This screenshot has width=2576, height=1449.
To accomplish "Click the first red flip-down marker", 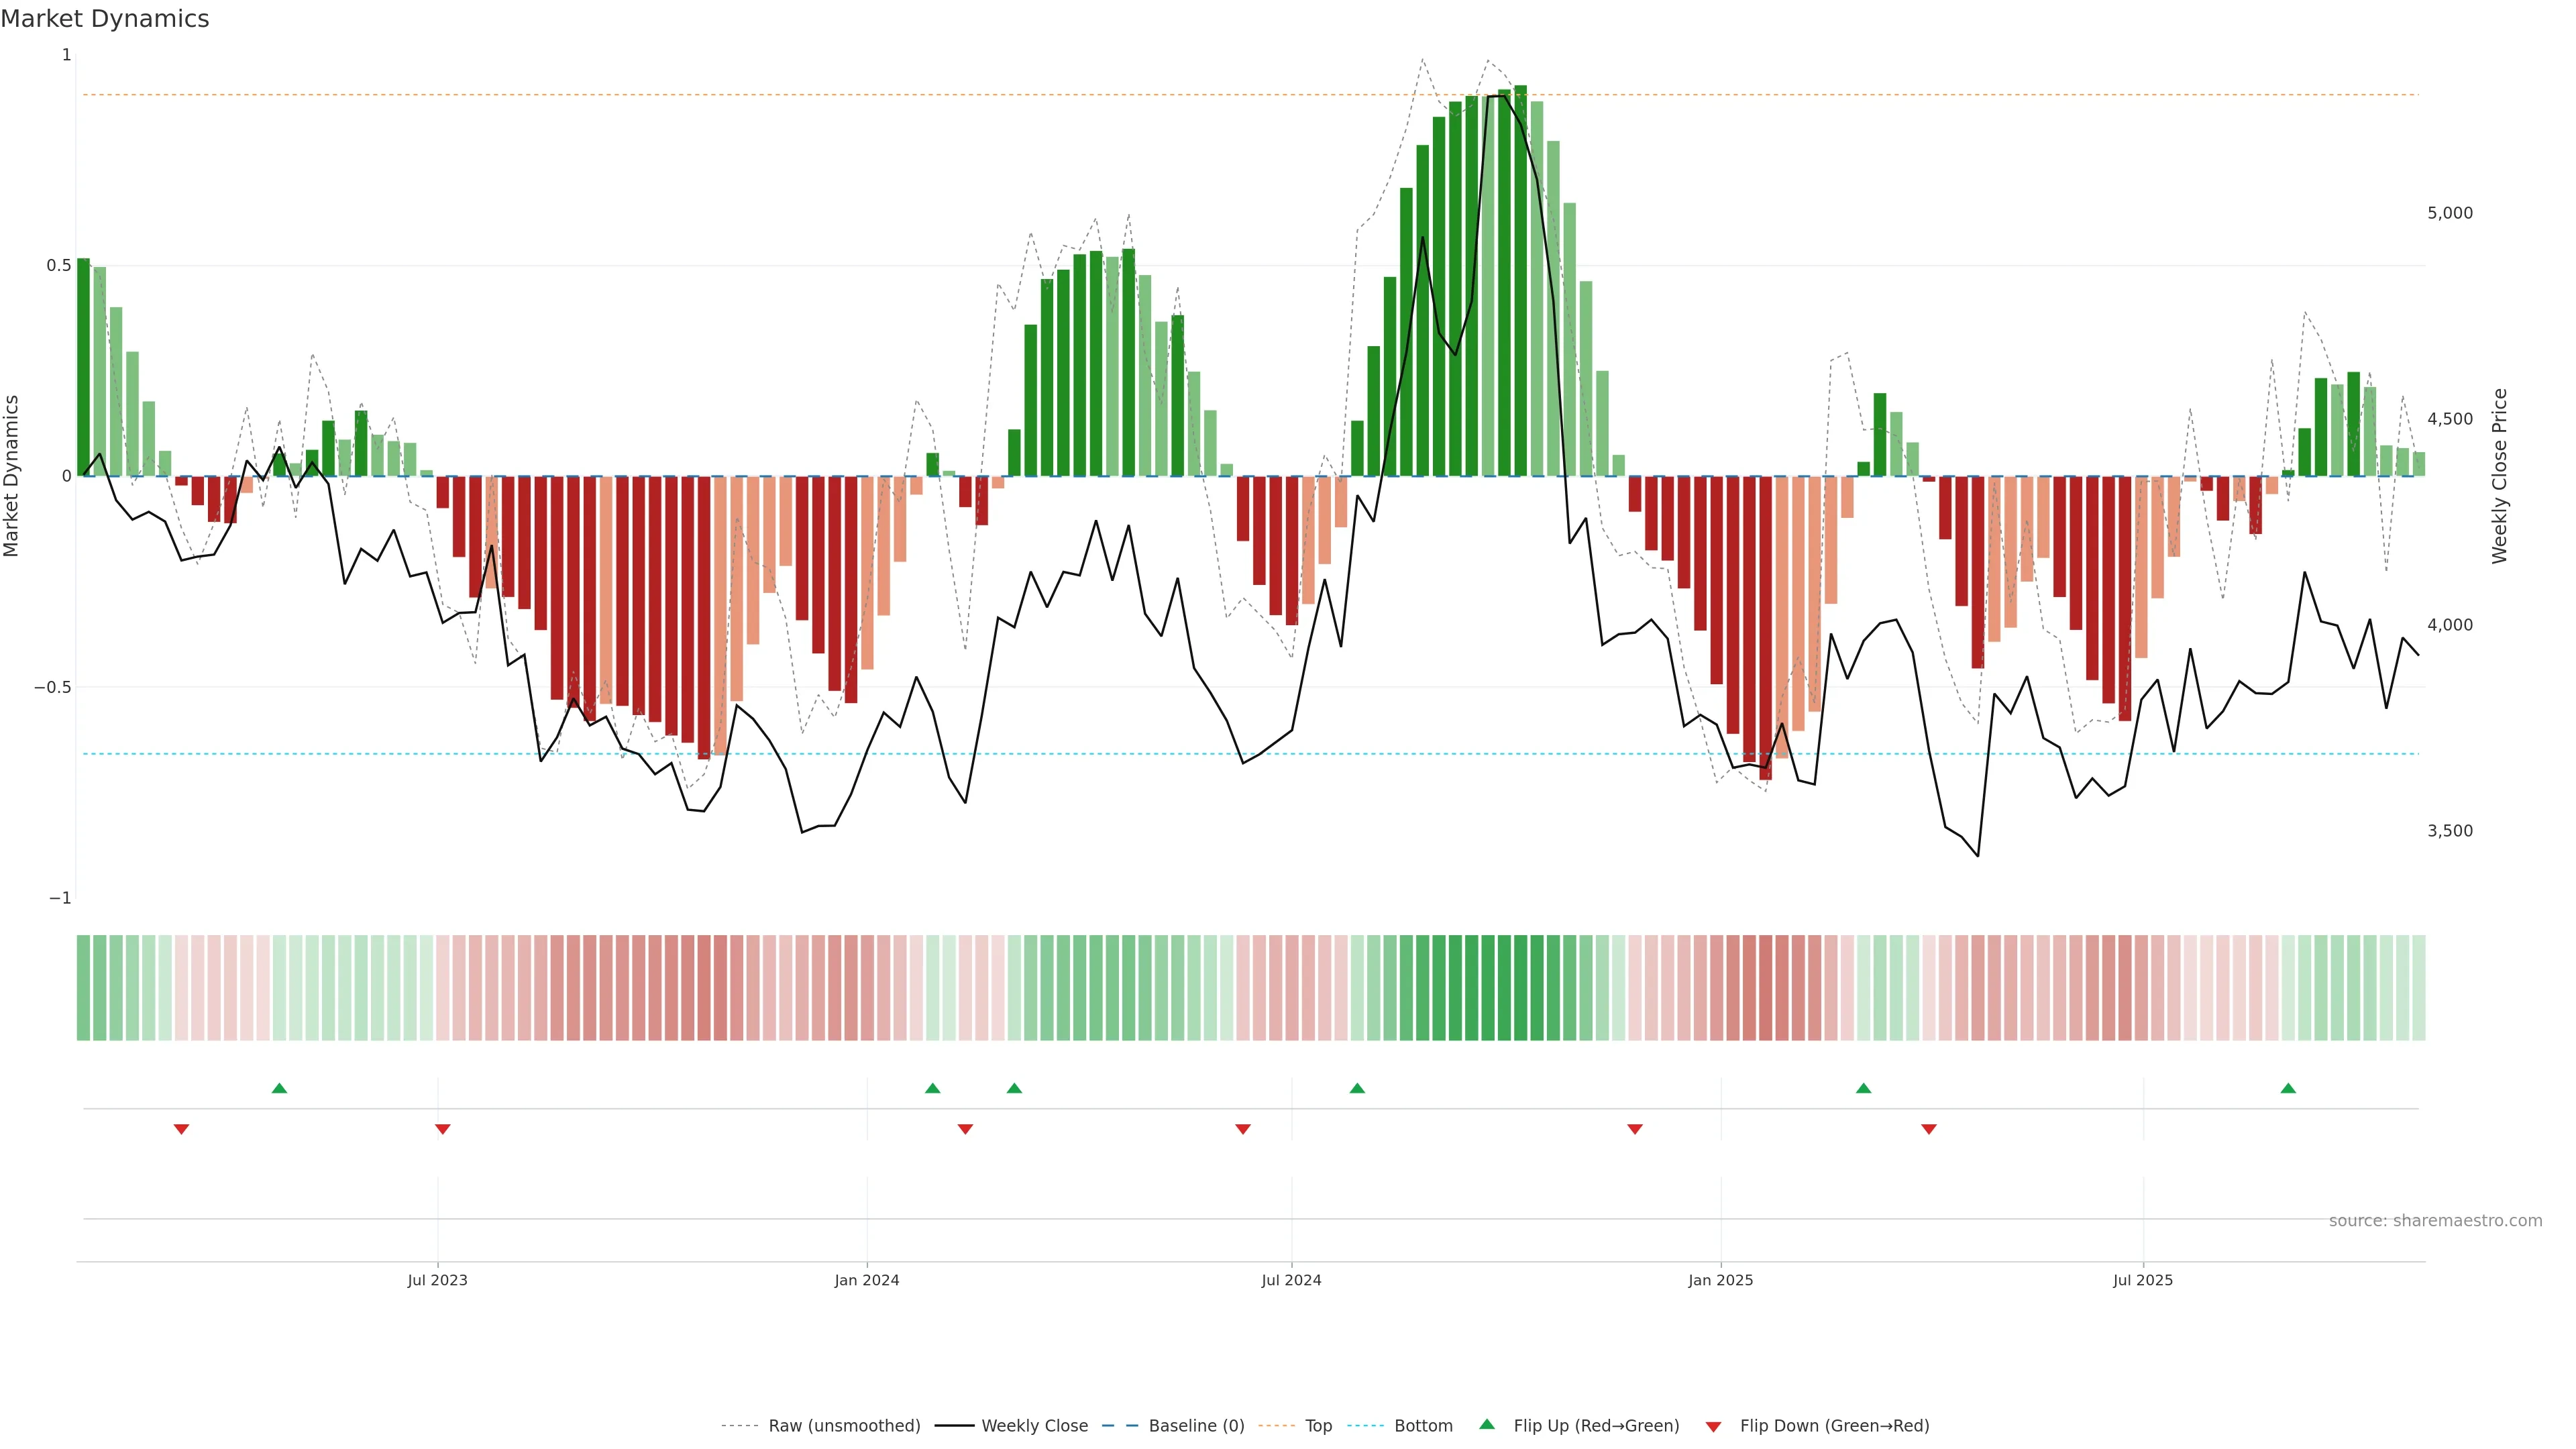I will tap(181, 1129).
